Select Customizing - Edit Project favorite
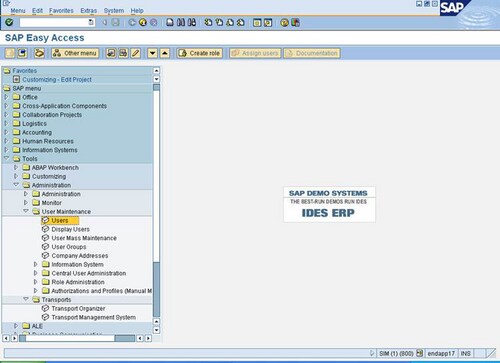500x363 pixels. coord(57,79)
